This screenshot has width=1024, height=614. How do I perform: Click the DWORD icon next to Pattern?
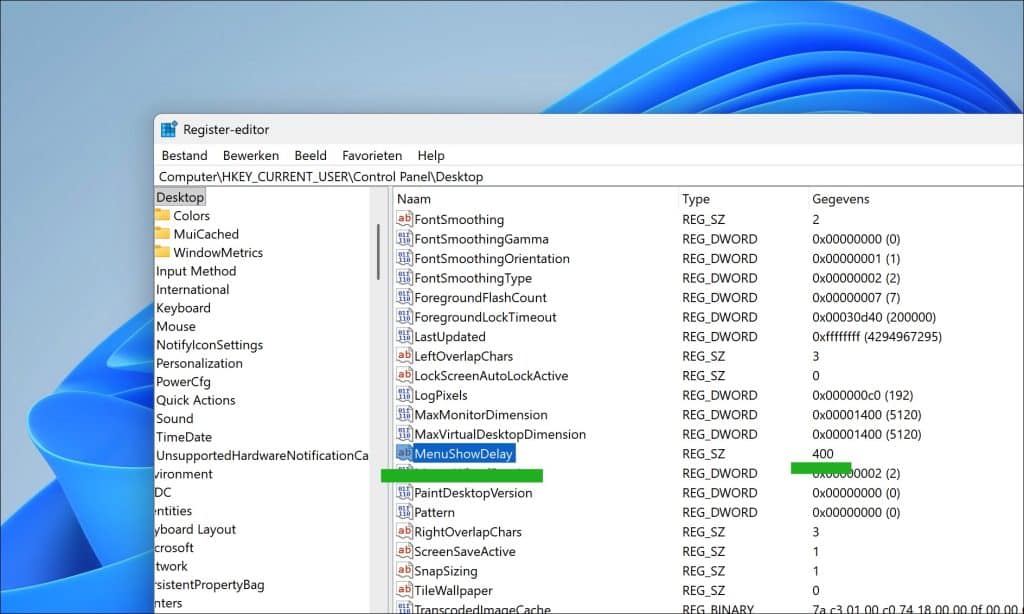(404, 512)
